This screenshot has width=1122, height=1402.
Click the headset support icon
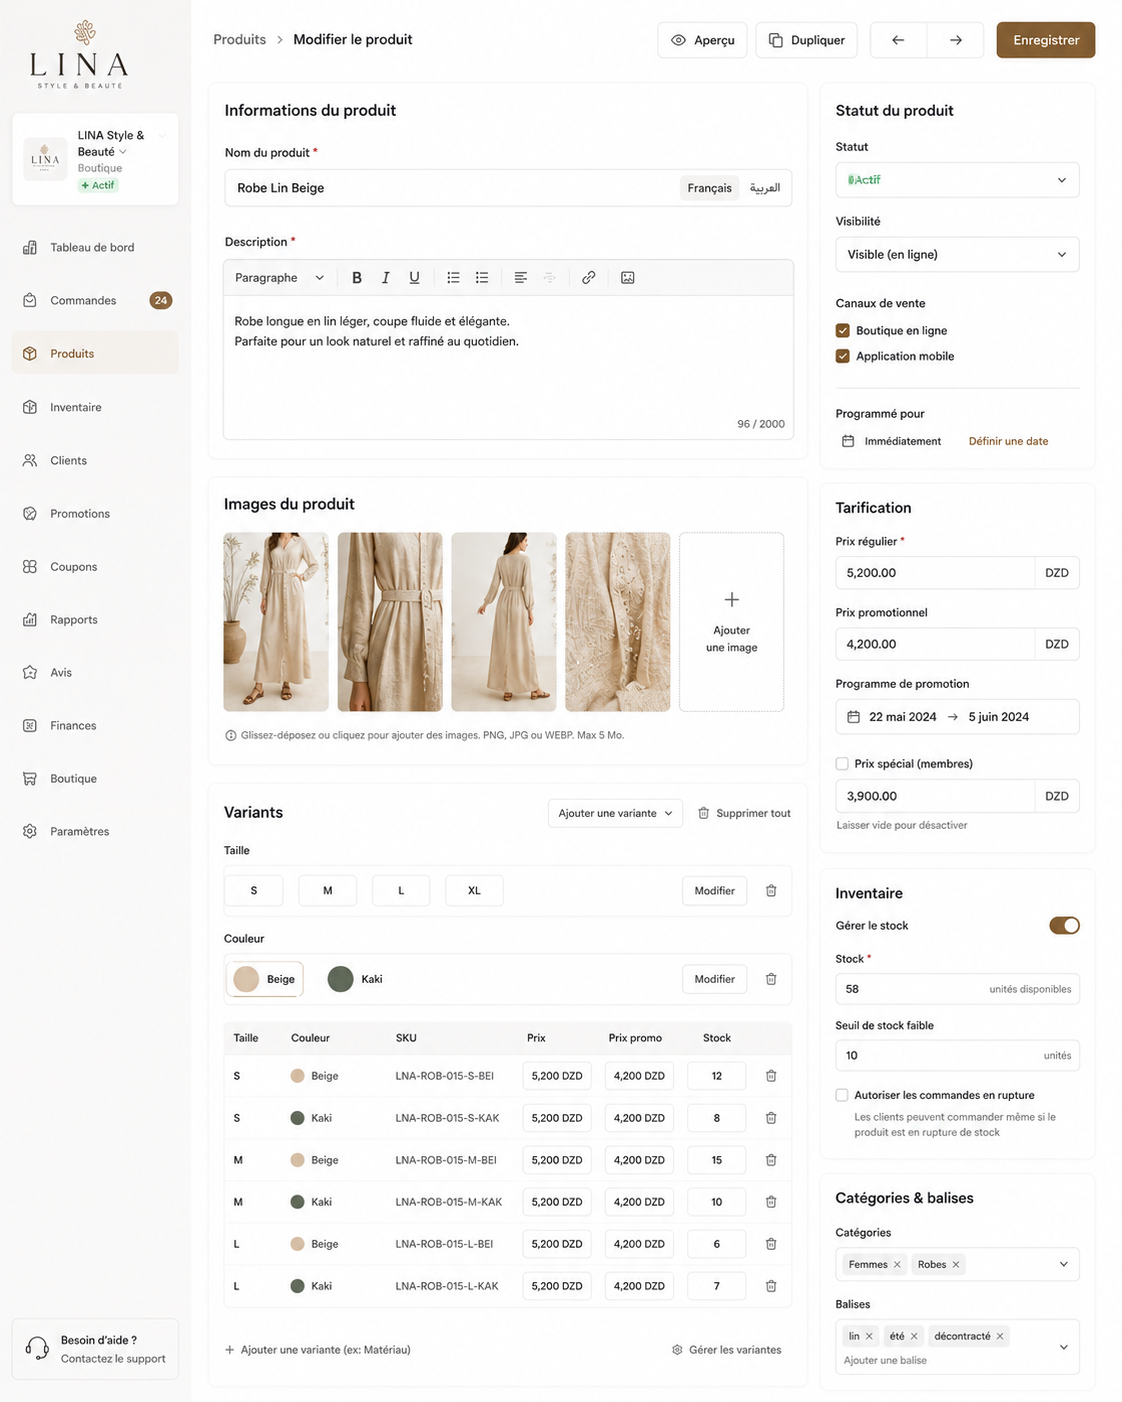37,1348
